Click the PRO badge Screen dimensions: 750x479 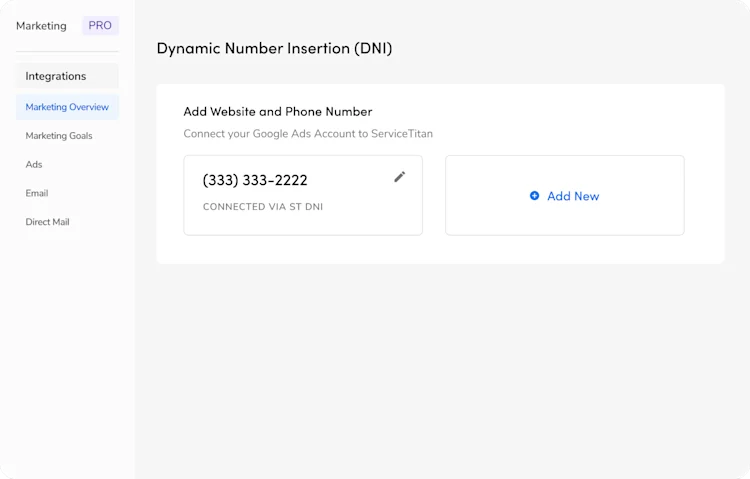[100, 25]
